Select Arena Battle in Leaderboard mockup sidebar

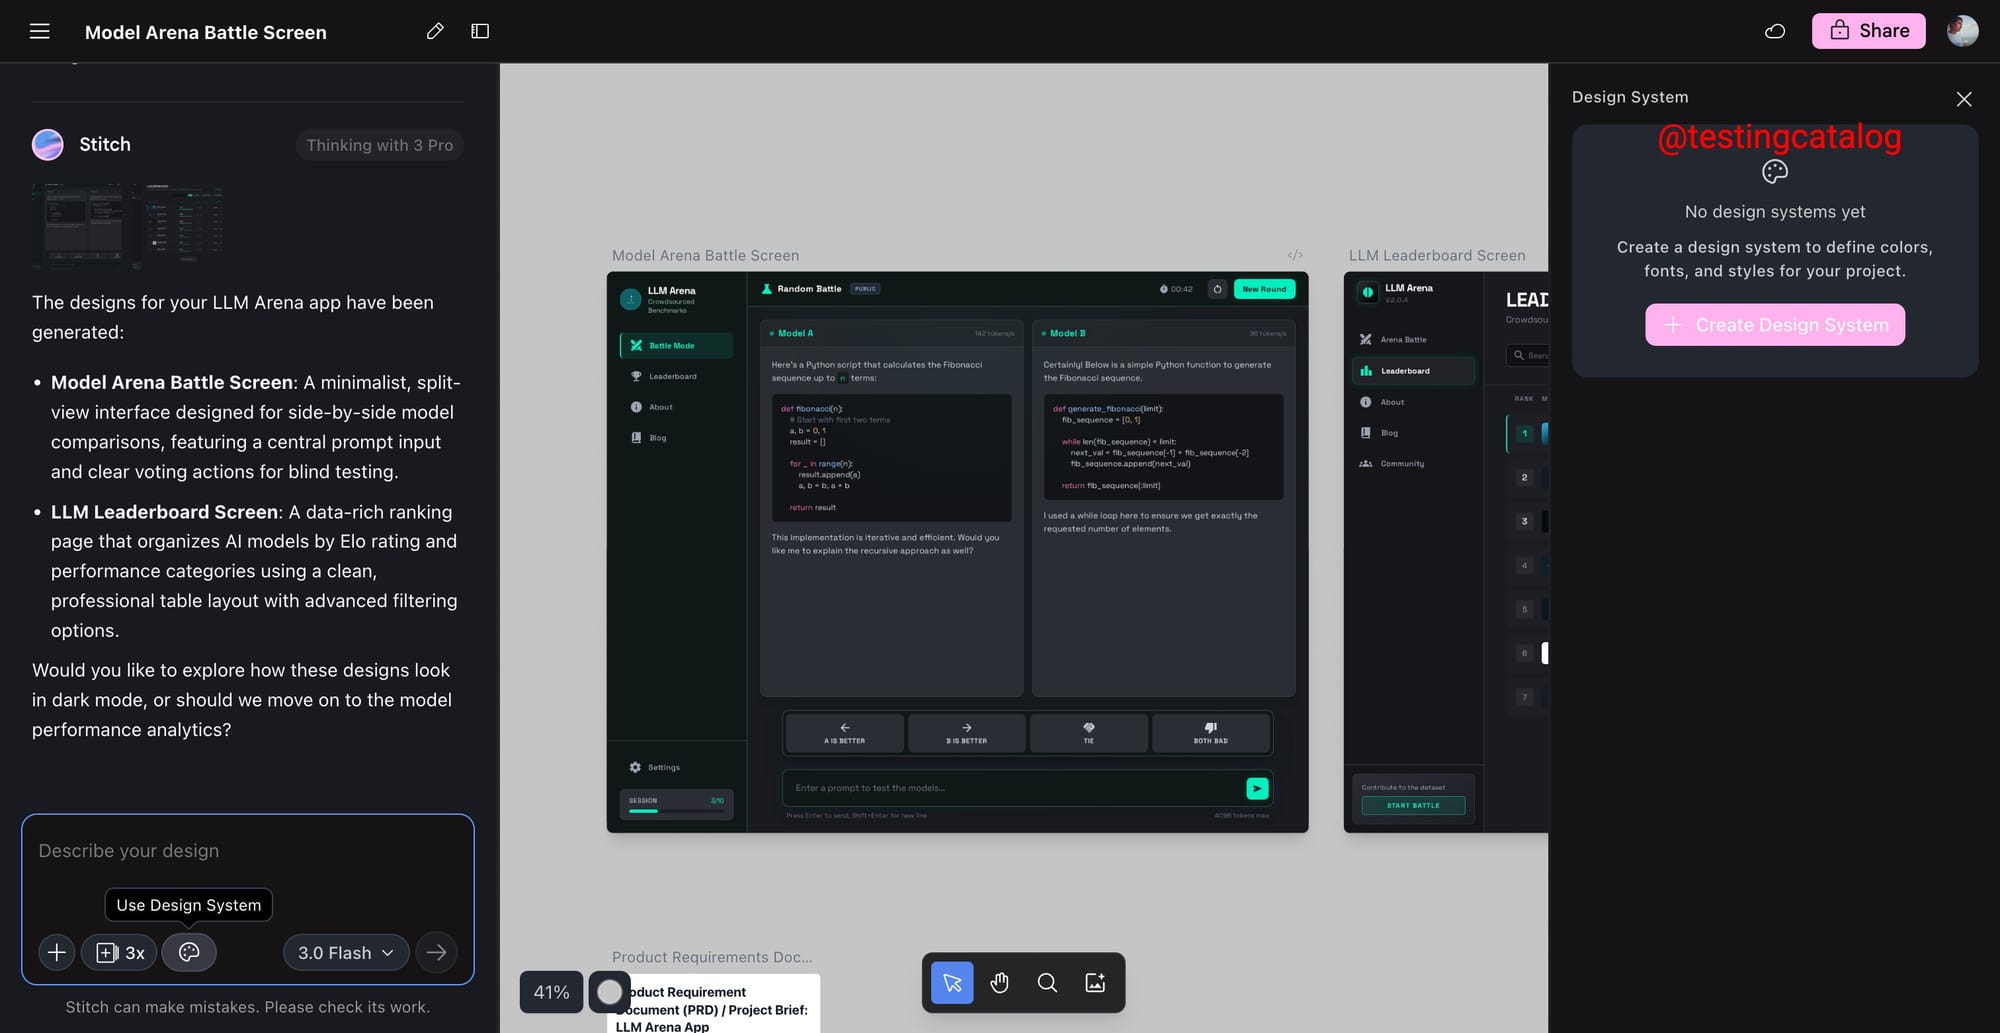1413,340
